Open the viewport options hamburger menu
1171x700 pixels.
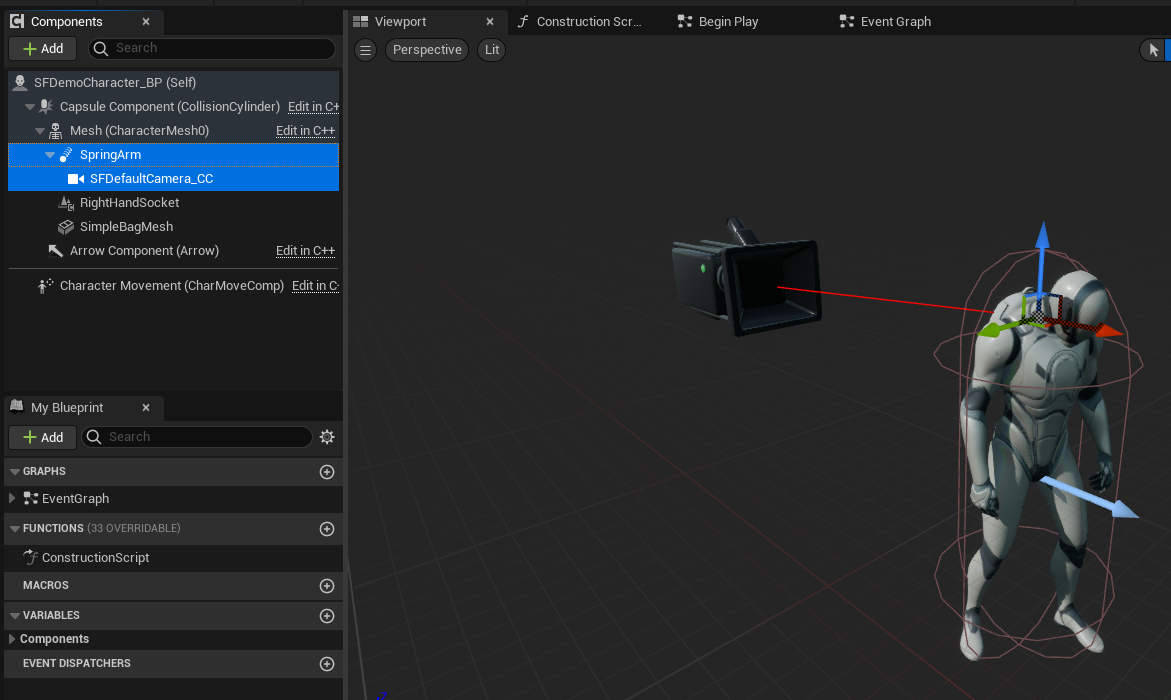coord(365,50)
